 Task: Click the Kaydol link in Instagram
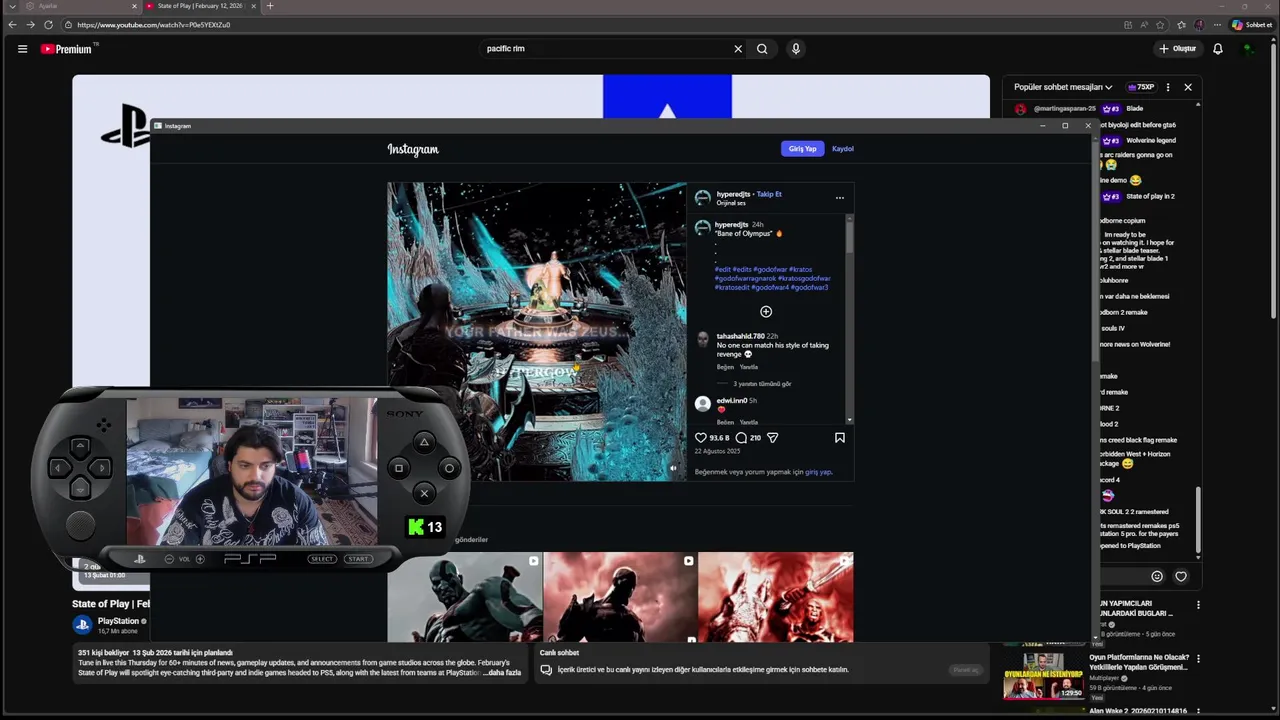tap(843, 149)
